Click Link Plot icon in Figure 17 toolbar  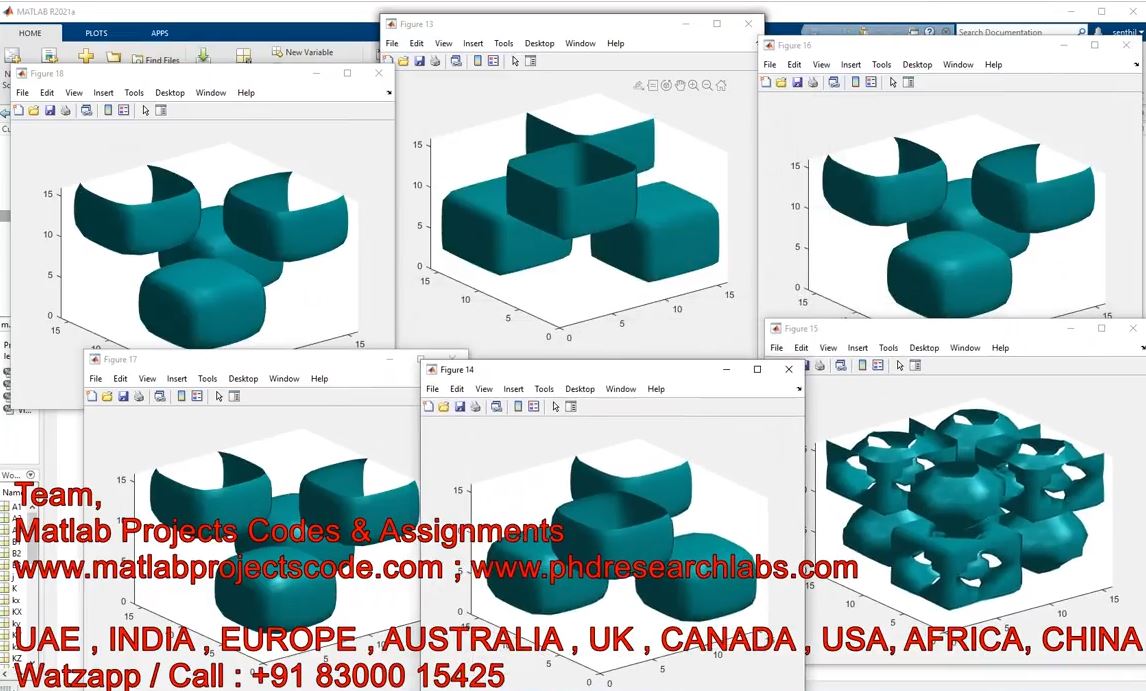(x=159, y=396)
